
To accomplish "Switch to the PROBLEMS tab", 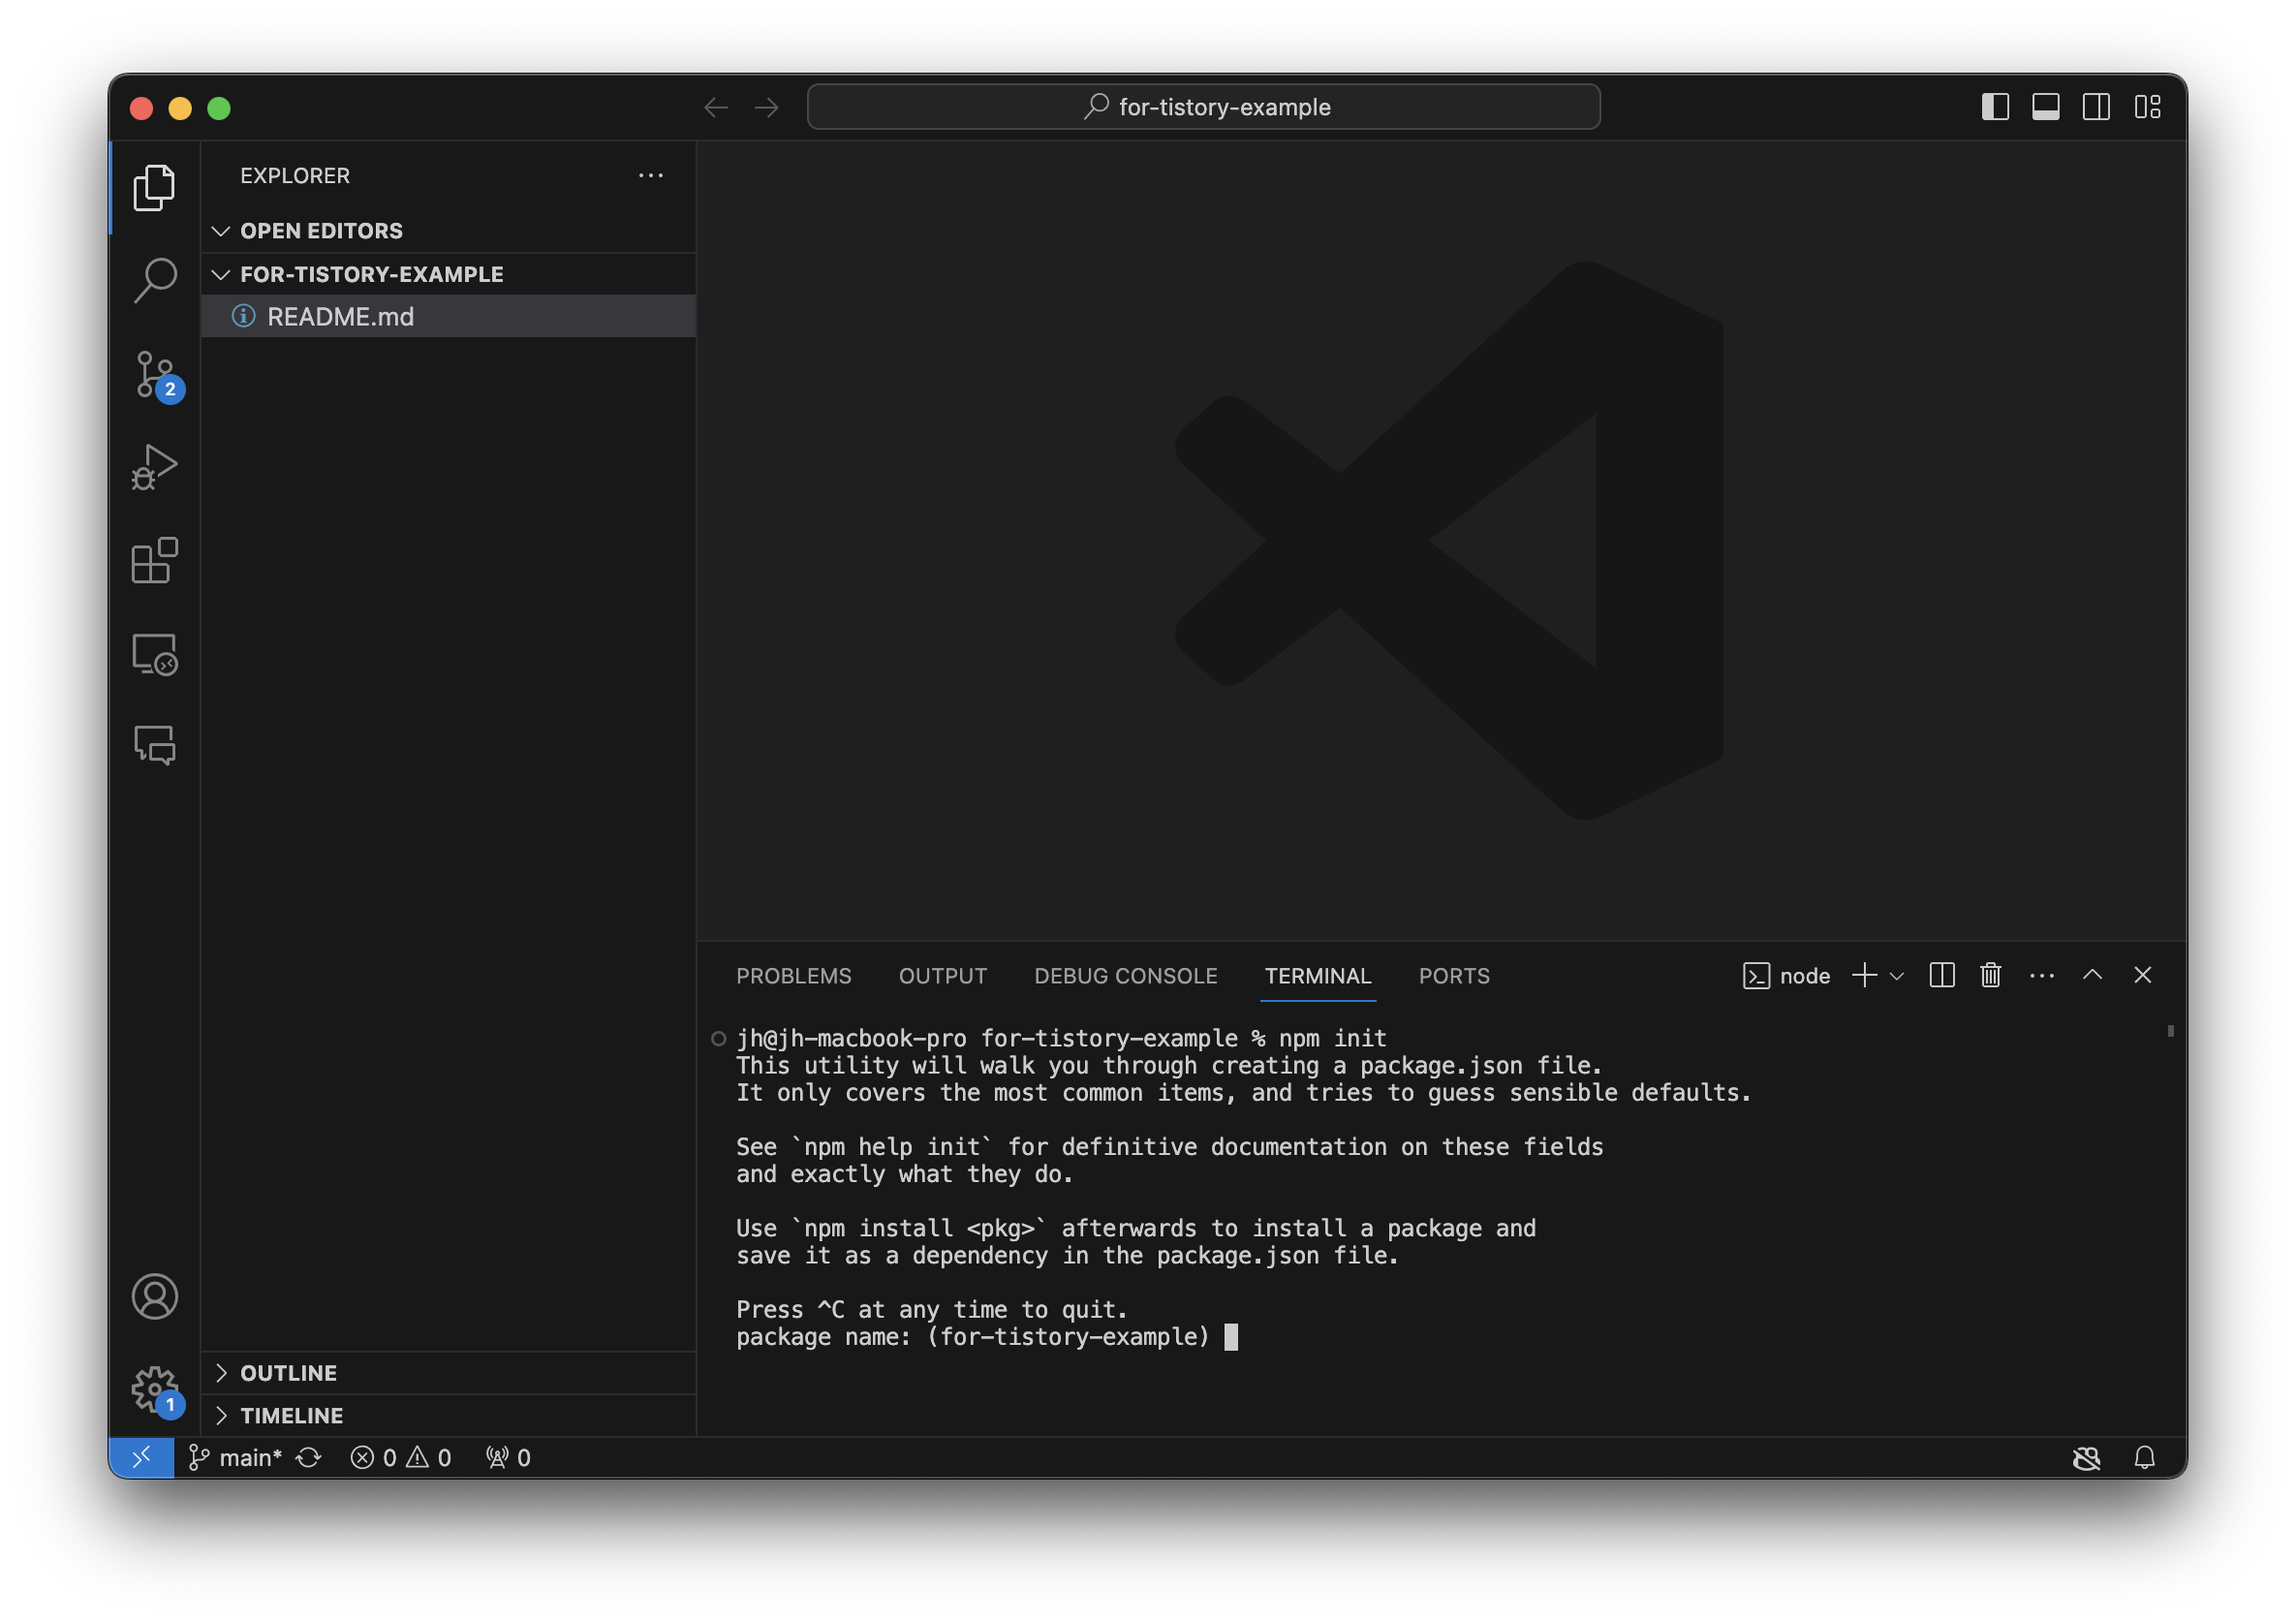I will coord(793,976).
